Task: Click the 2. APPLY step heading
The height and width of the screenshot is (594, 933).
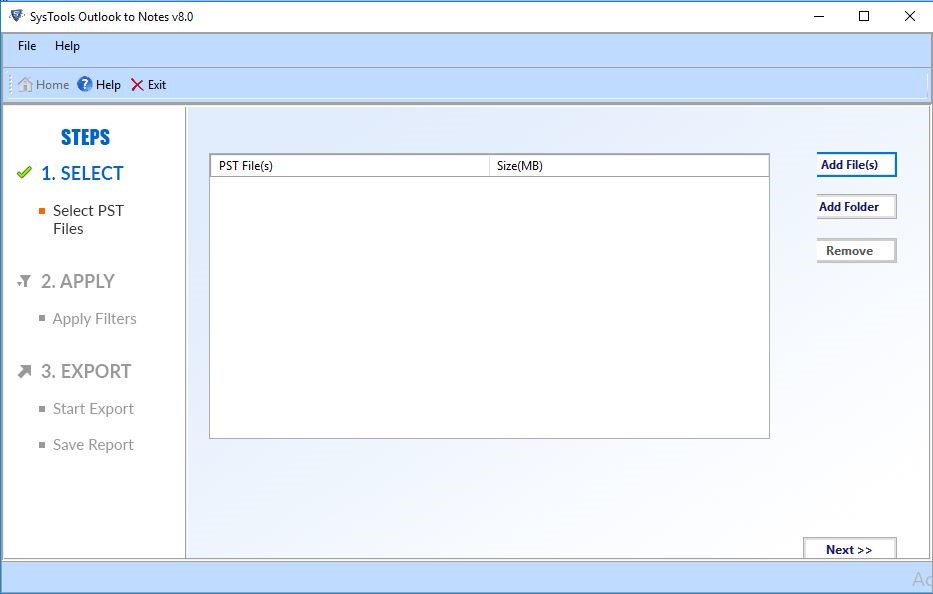Action: click(x=77, y=281)
